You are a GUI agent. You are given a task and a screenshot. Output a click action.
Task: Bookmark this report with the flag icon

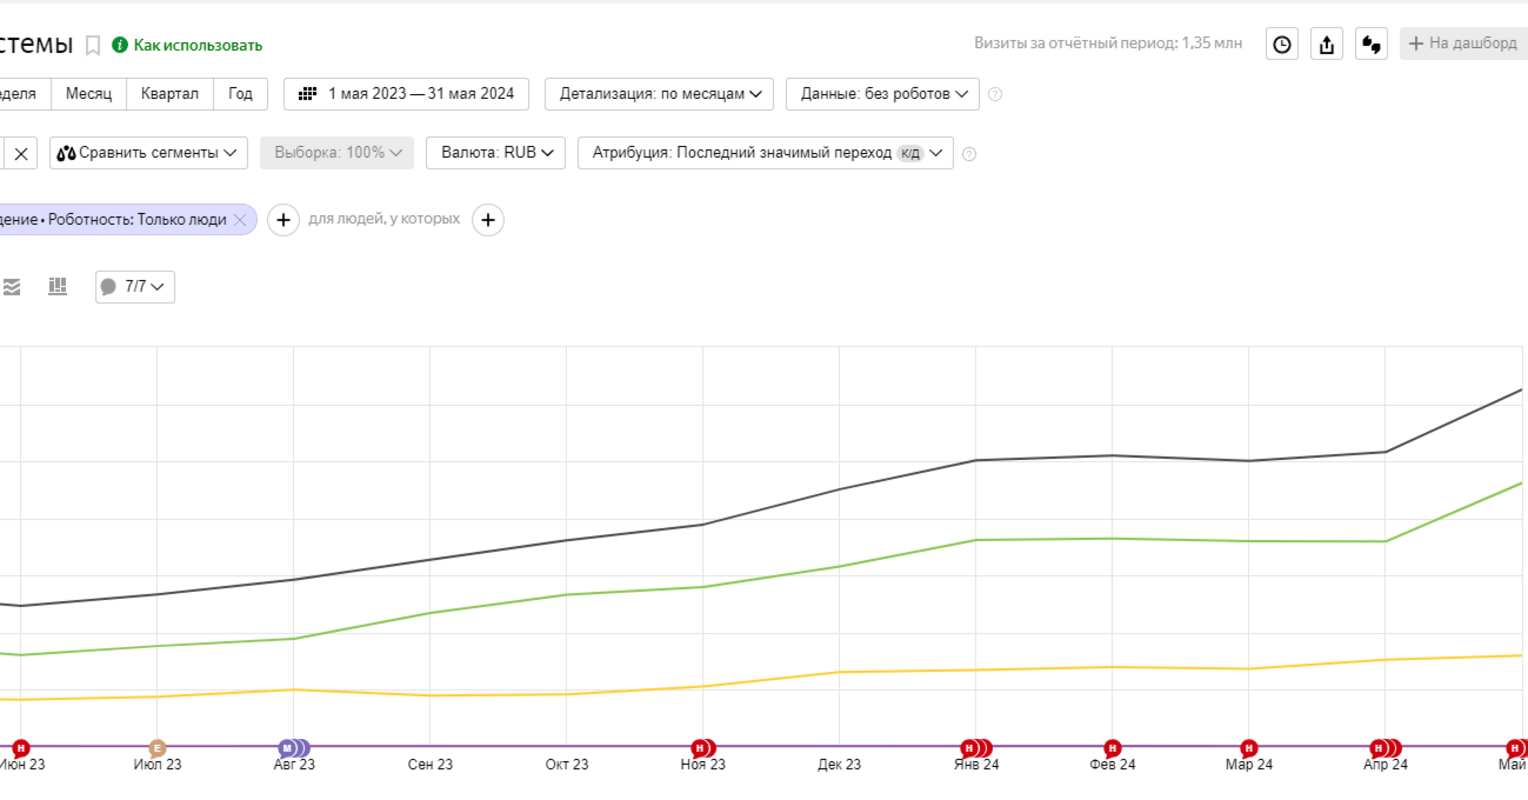[93, 45]
